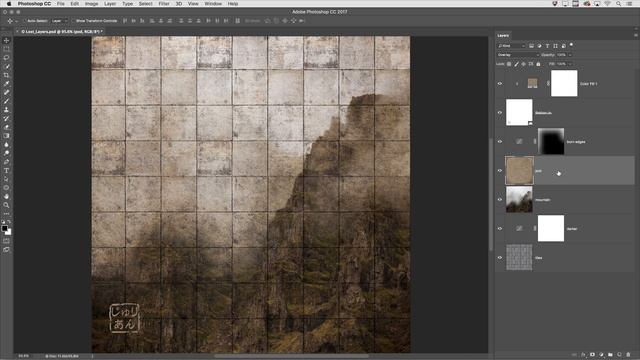Open the Filter menu
This screenshot has height=360, width=640.
point(164,4)
